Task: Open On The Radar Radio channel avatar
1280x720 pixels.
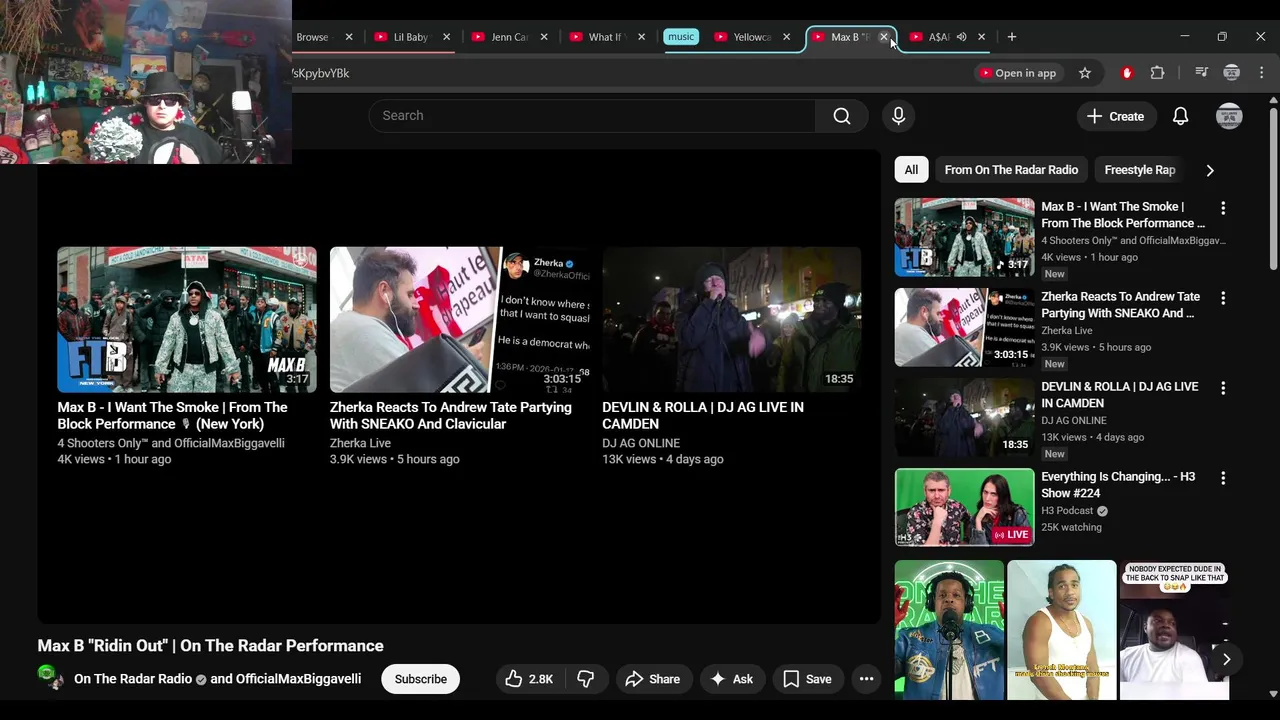Action: [50, 678]
